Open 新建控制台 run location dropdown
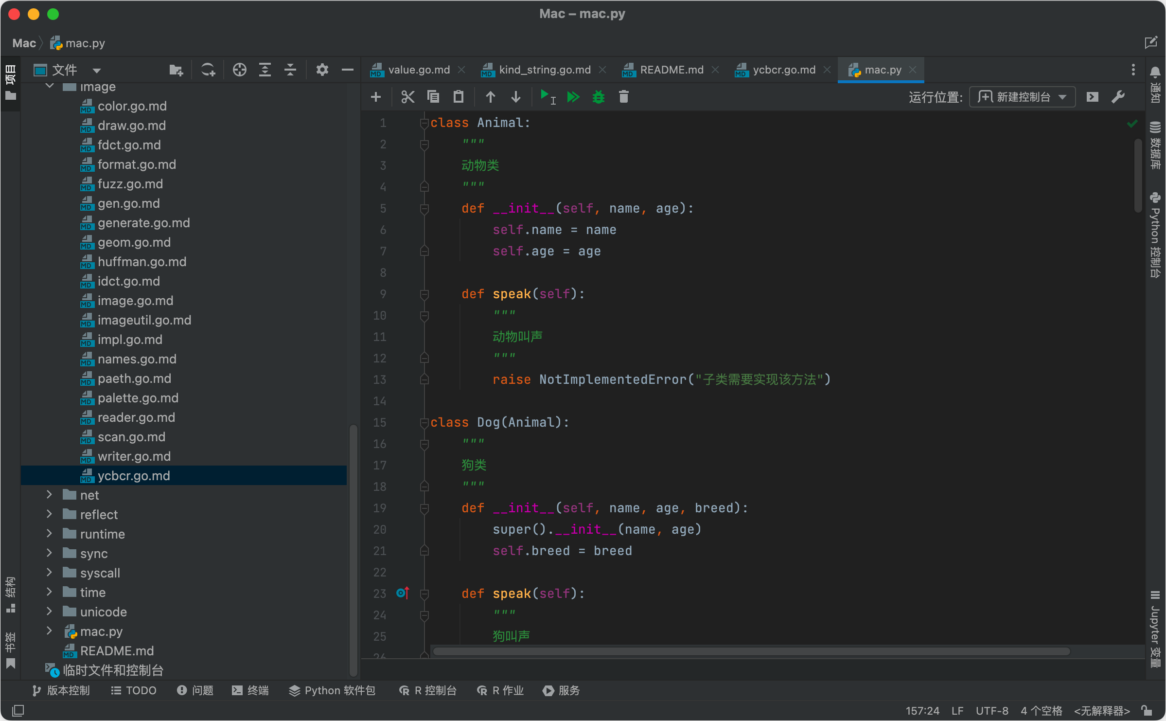 (1022, 97)
